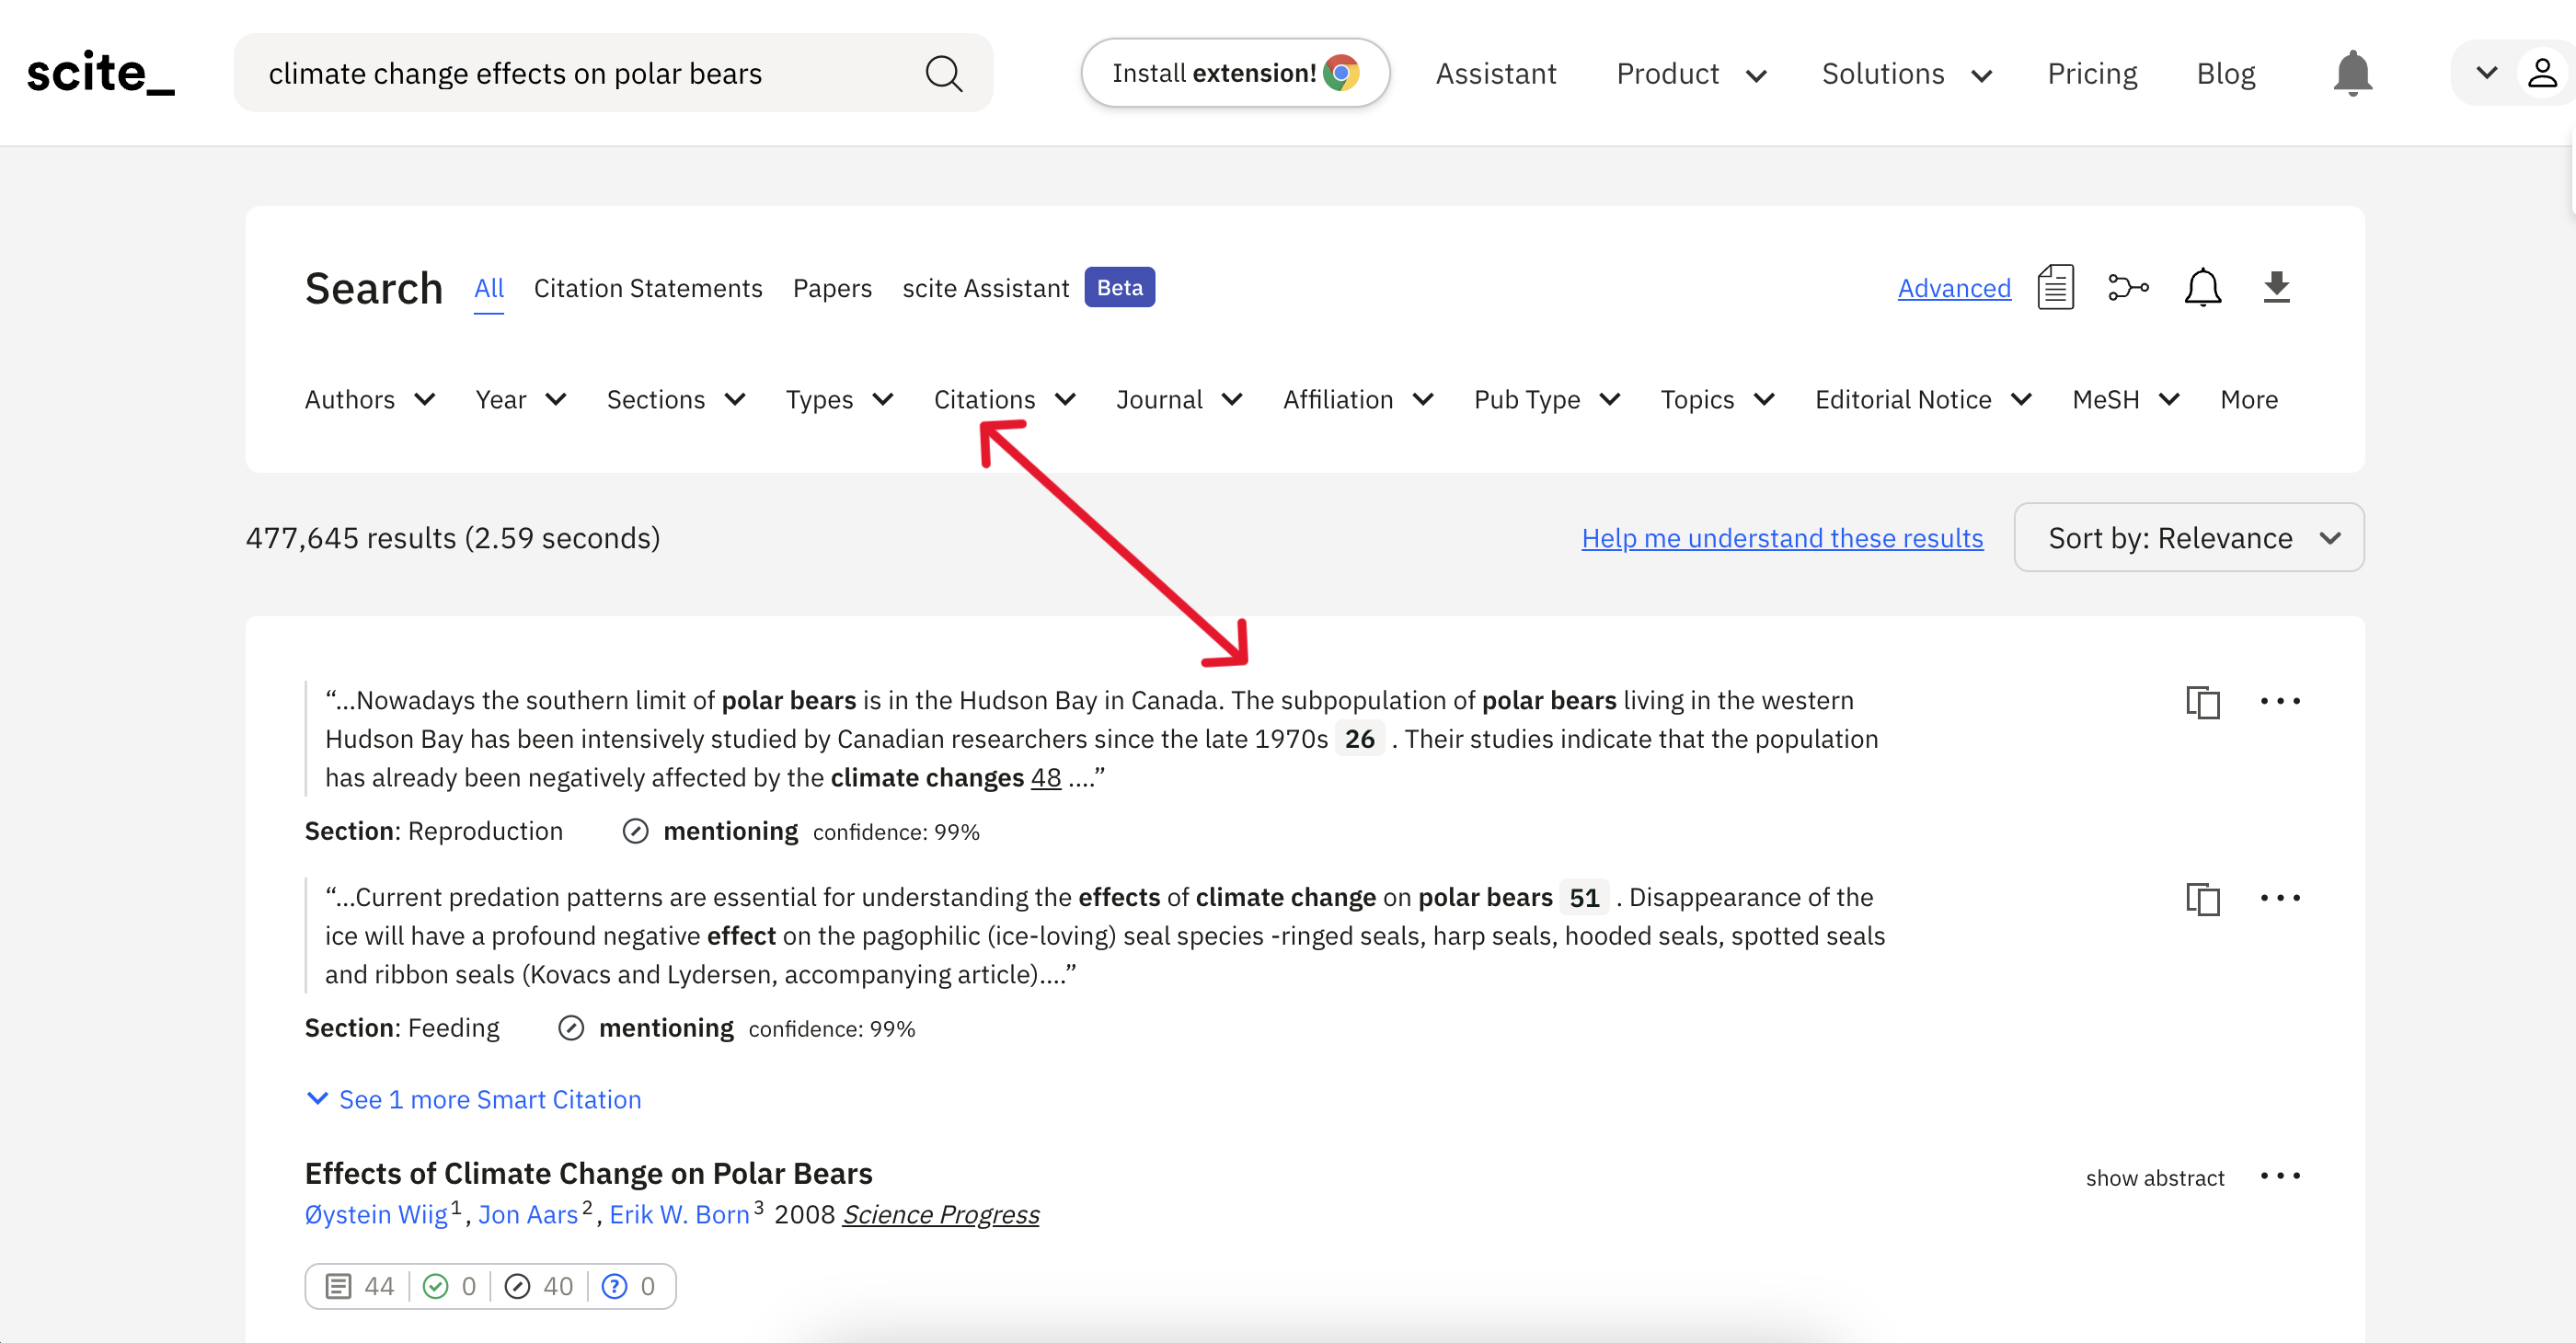Expand account dropdown chevron
The image size is (2576, 1343).
(x=2486, y=73)
